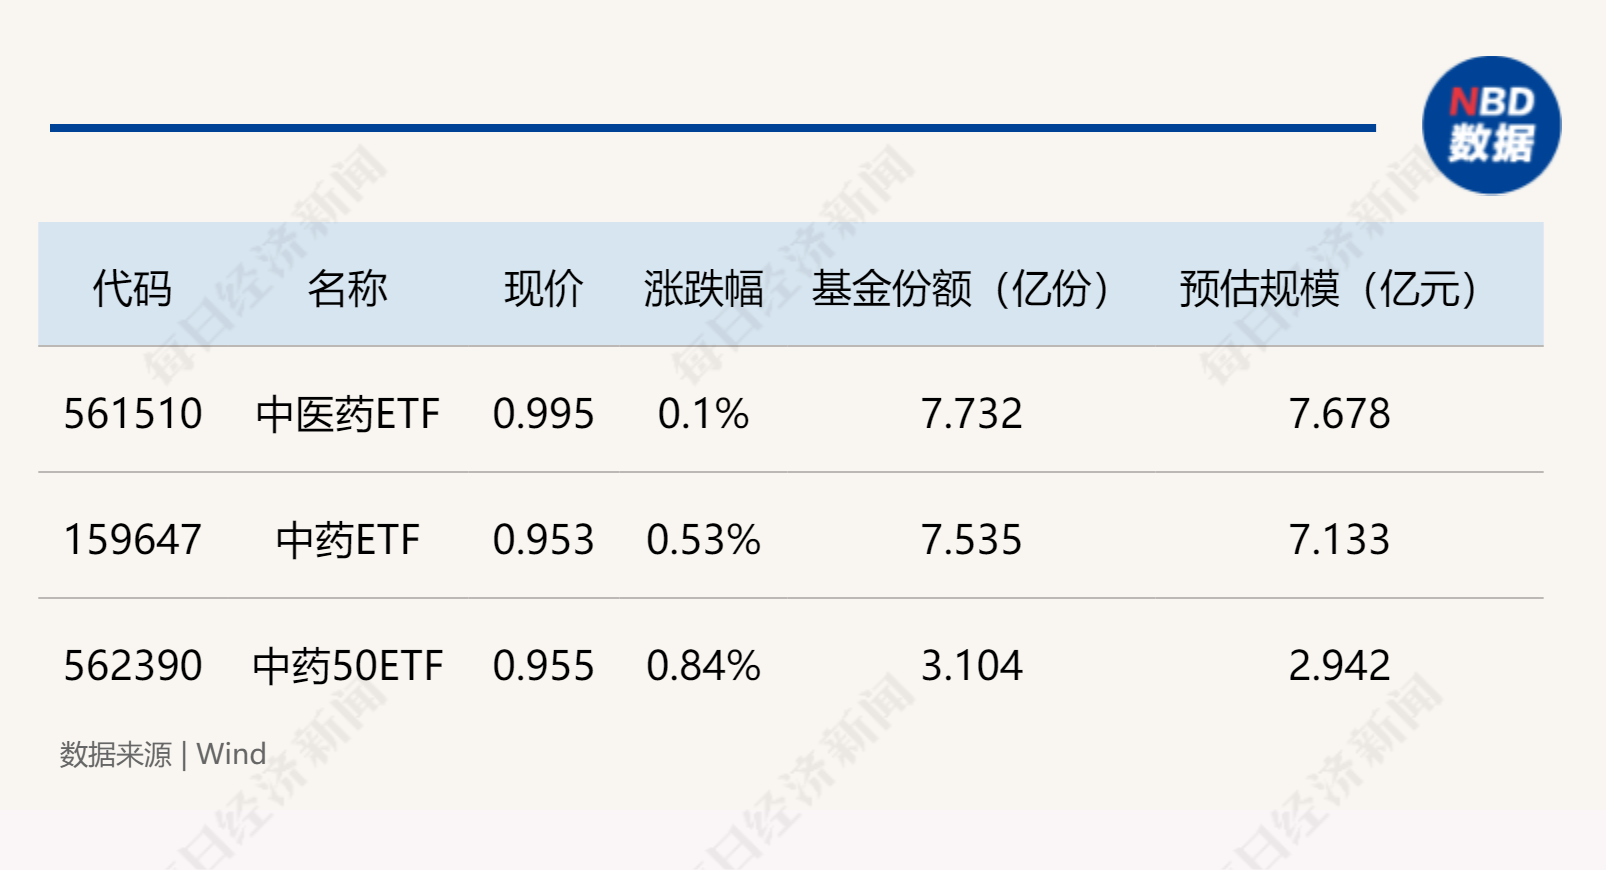Select fund code 159647
The height and width of the screenshot is (870, 1606).
133,540
